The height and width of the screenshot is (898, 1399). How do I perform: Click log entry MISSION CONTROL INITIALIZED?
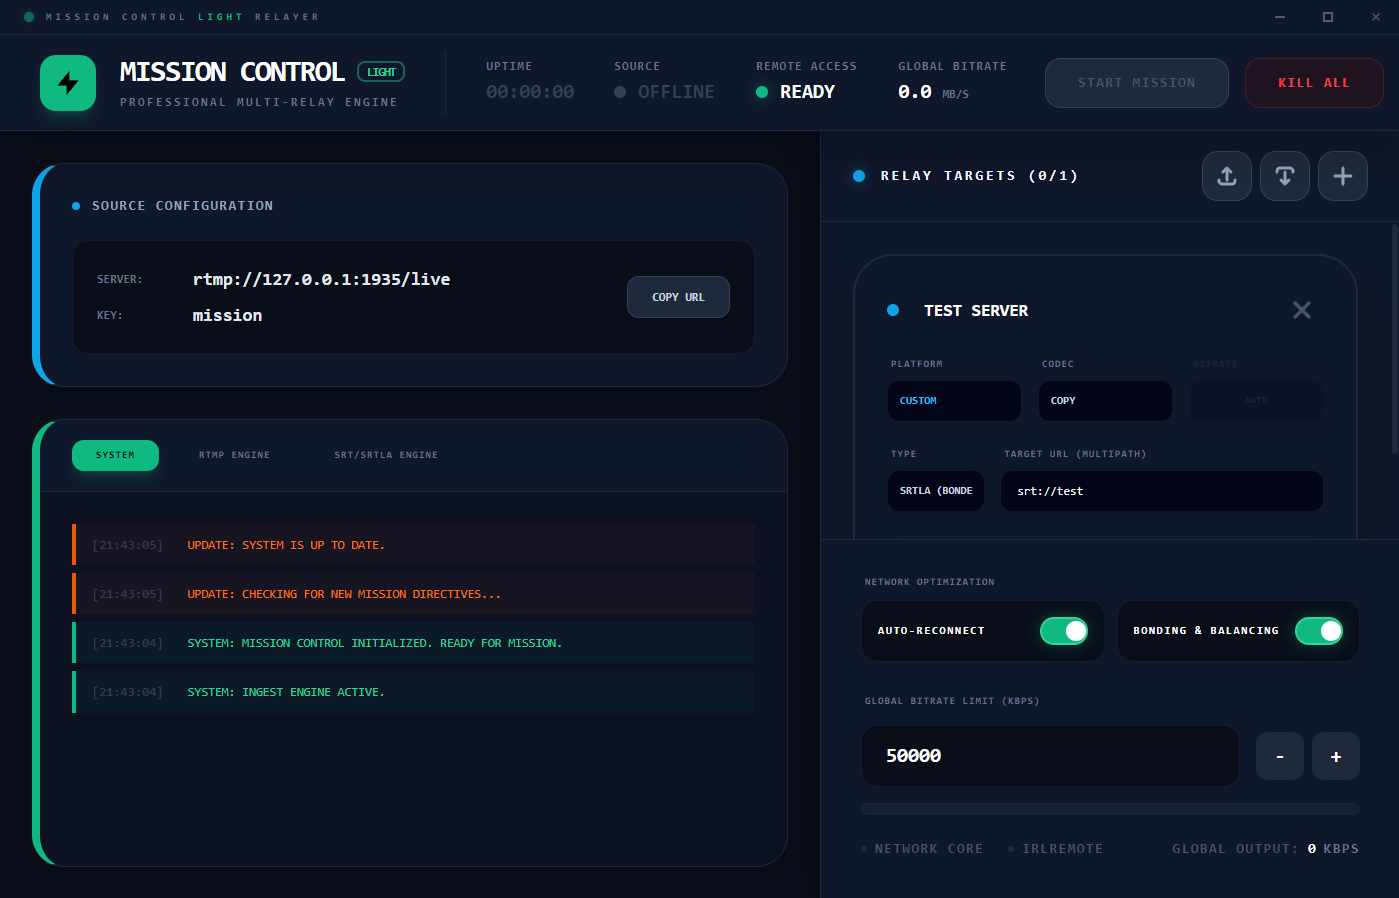click(413, 643)
